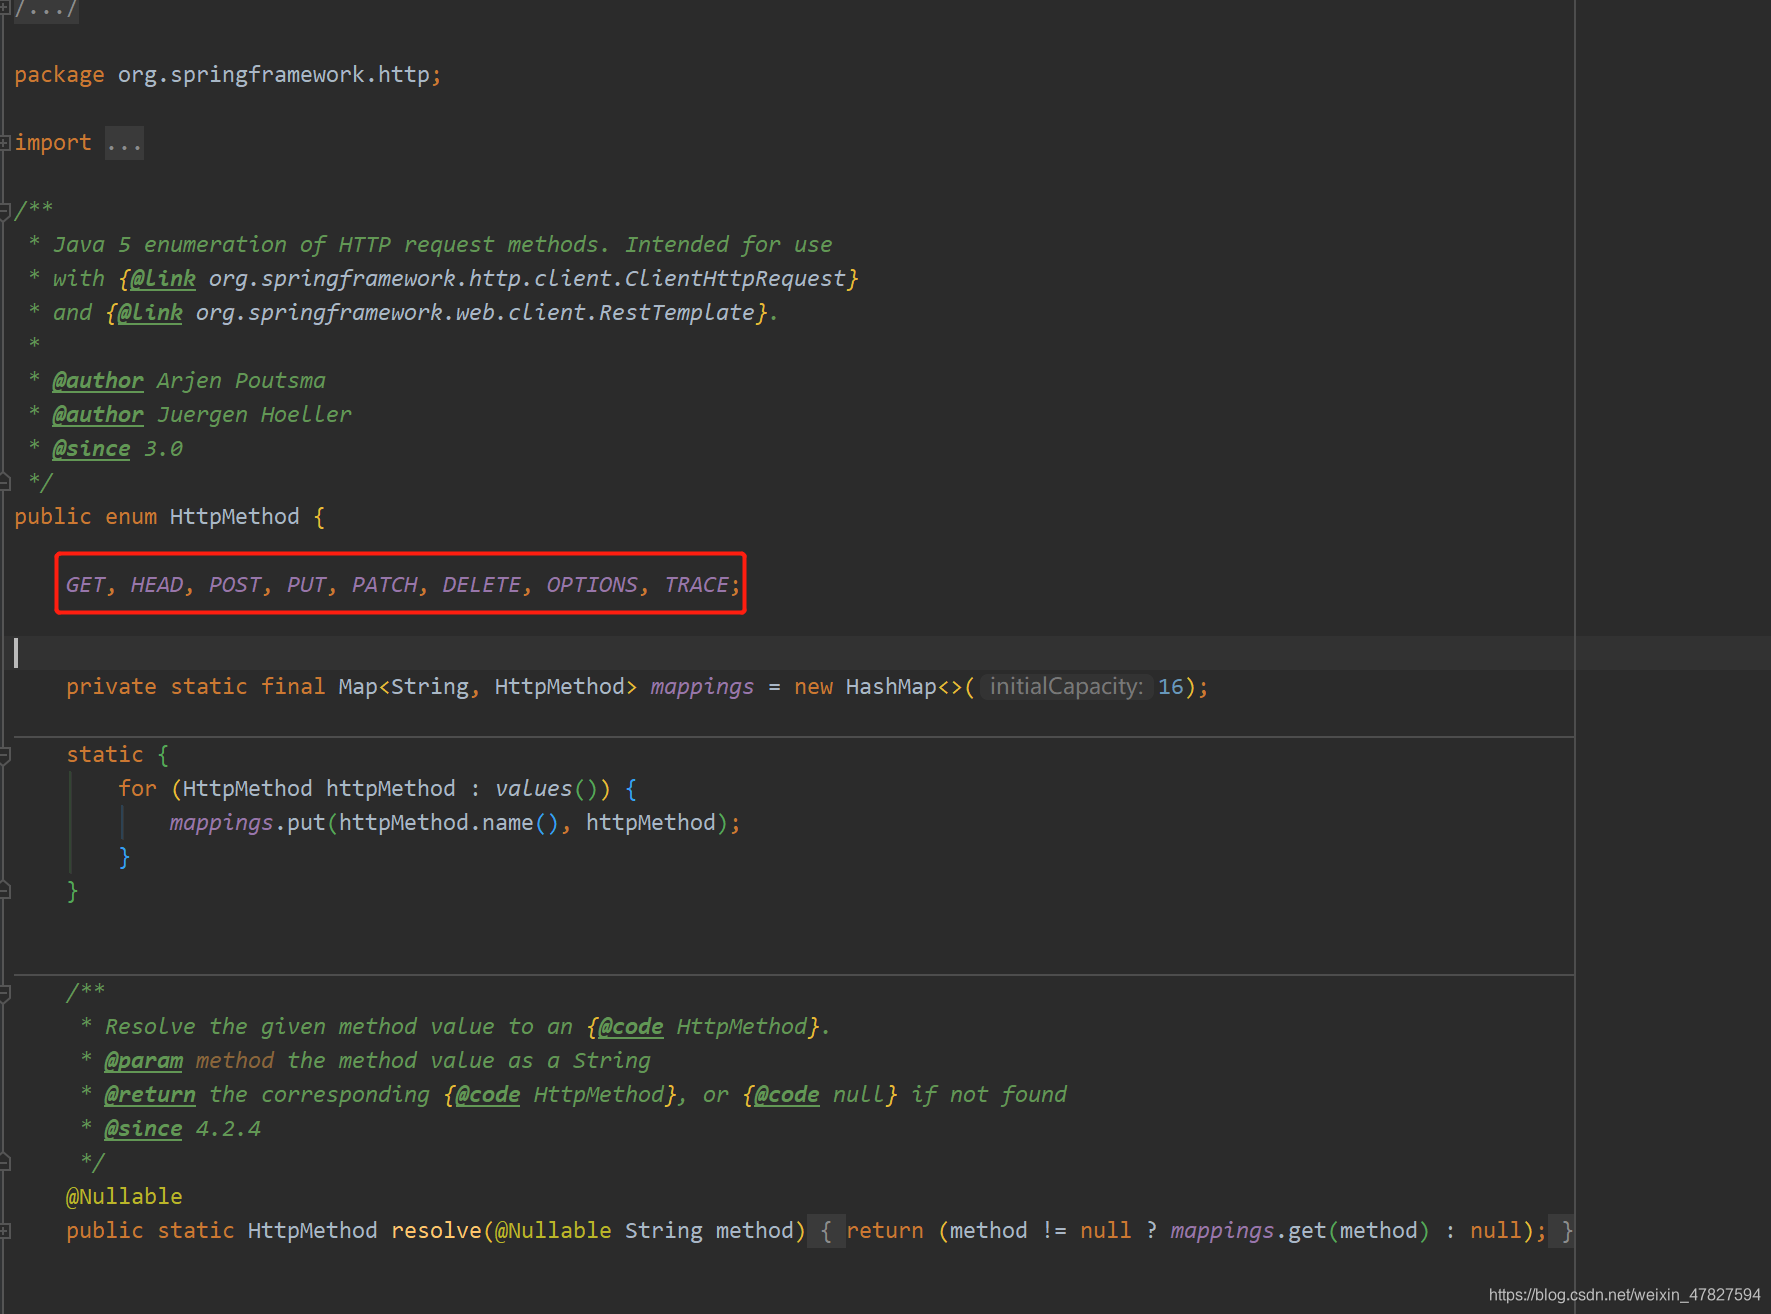Collapse the resolve method Javadoc fold marker

click(x=5, y=993)
